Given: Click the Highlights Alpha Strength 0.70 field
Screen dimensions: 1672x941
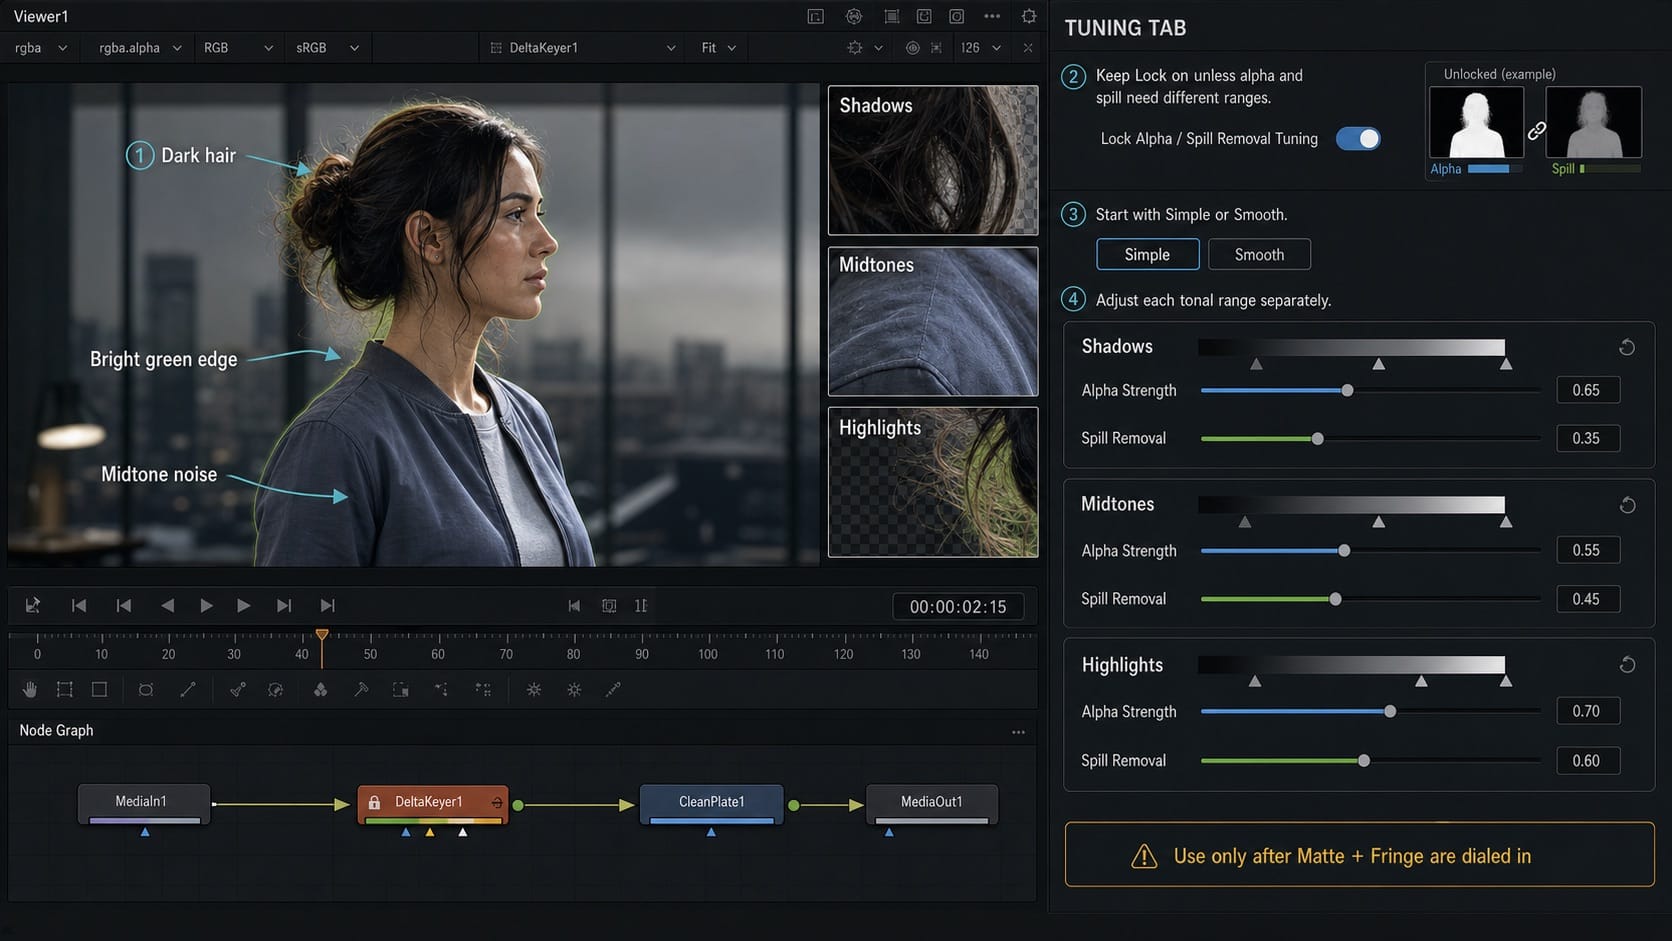Looking at the screenshot, I should [x=1588, y=712].
